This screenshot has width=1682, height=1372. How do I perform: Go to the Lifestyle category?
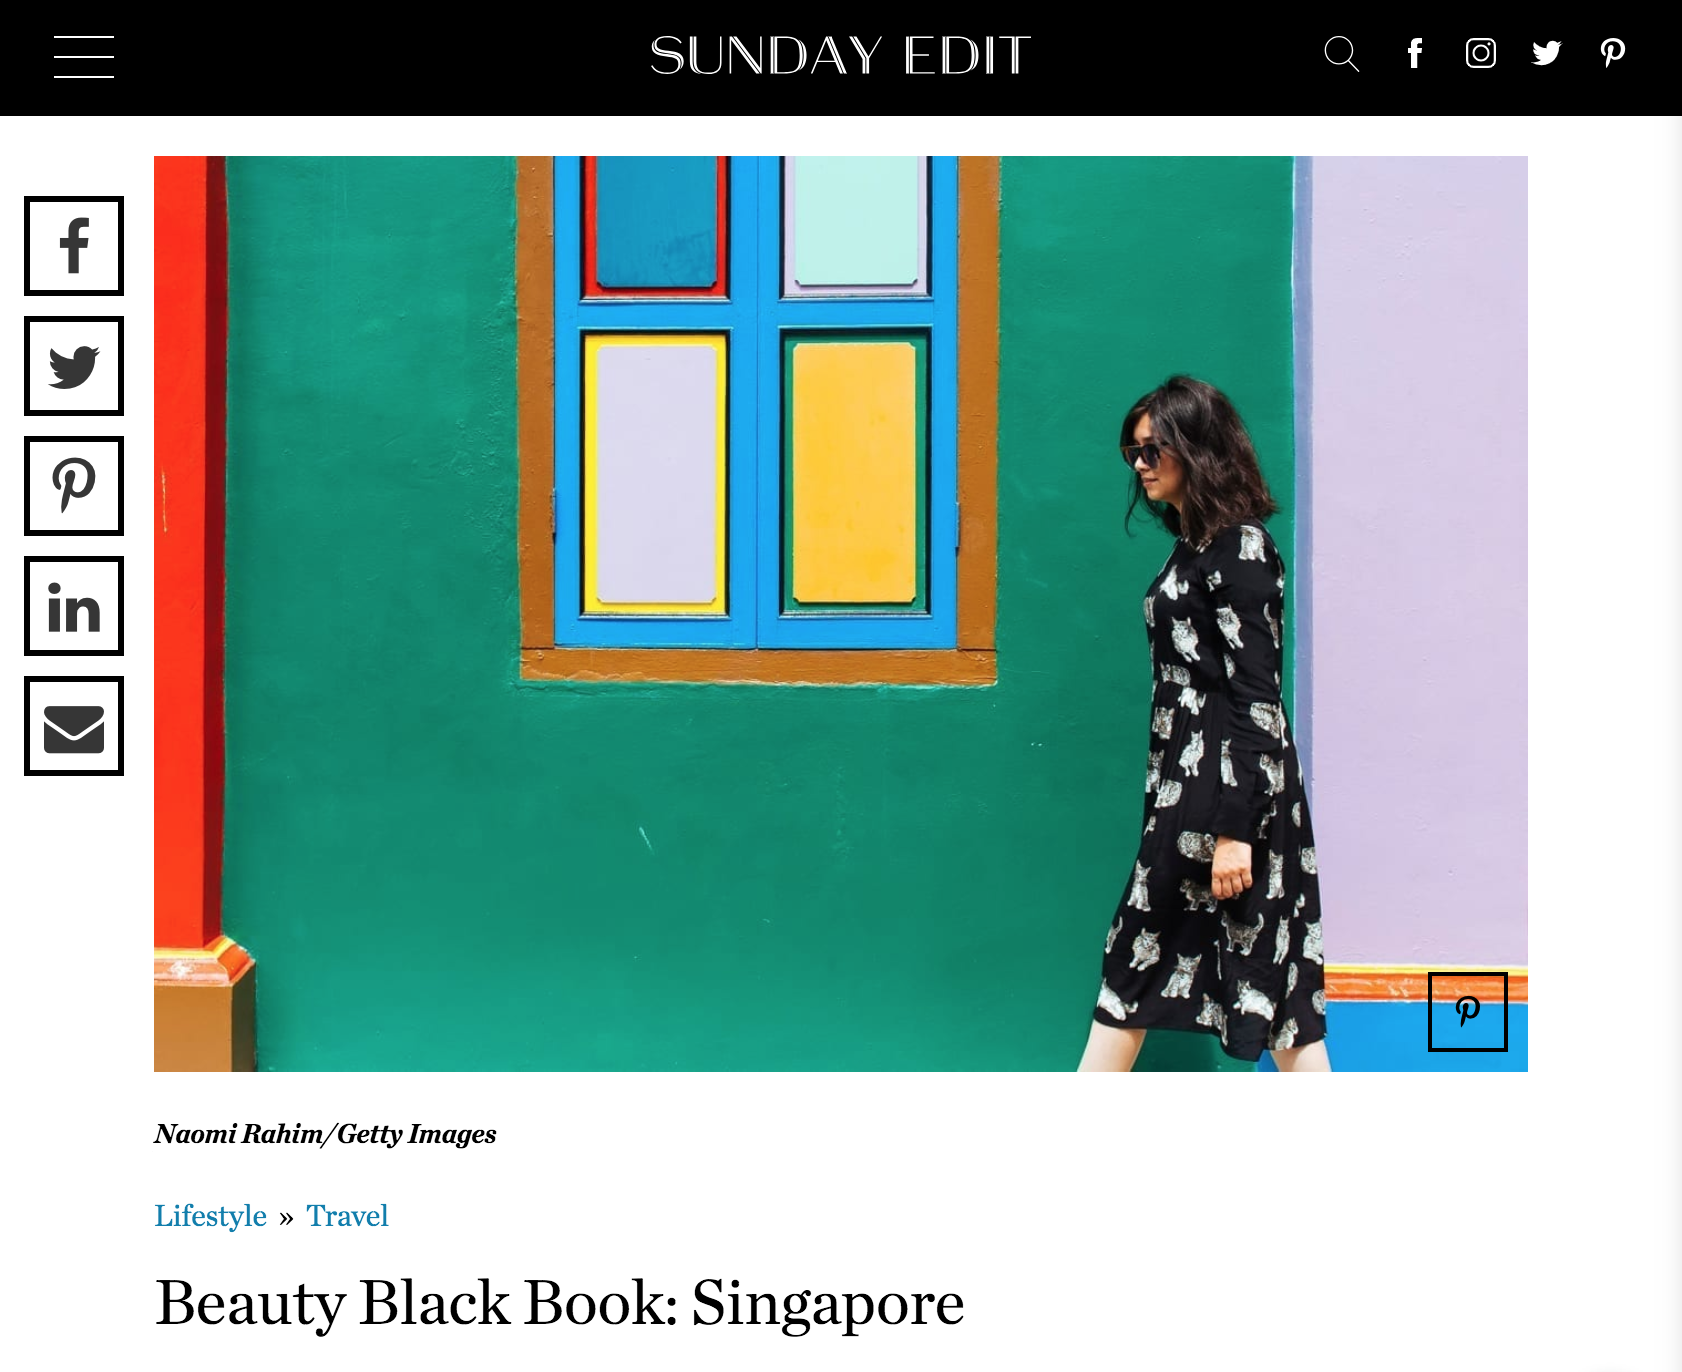(210, 1216)
